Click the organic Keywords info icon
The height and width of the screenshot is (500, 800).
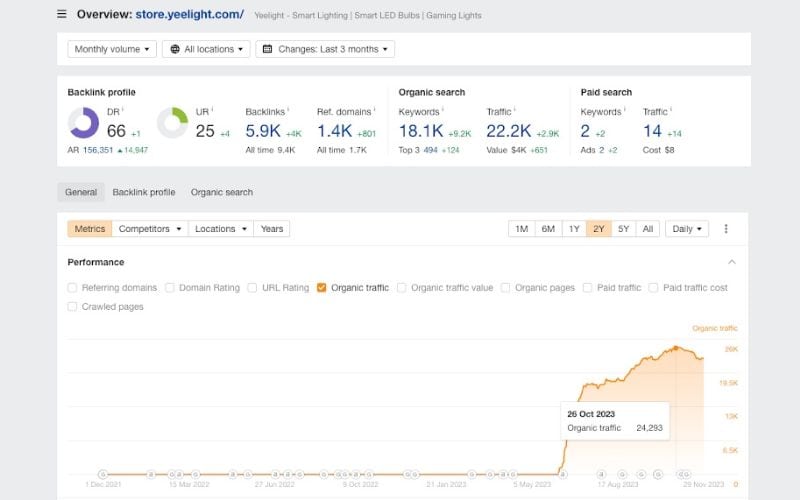coord(442,109)
